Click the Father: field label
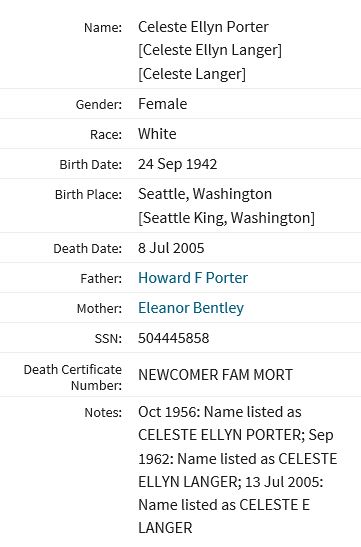This screenshot has height=547, width=361. (101, 279)
